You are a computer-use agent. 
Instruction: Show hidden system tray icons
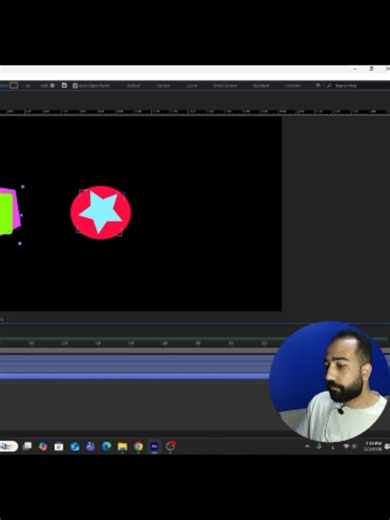click(307, 446)
